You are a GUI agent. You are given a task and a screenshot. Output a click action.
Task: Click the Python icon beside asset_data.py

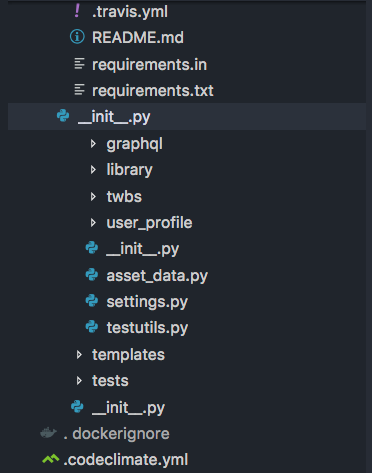(92, 275)
